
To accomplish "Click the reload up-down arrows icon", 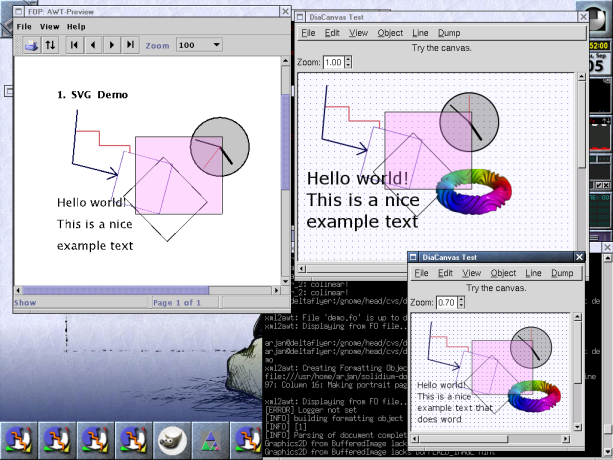I will pyautogui.click(x=50, y=45).
